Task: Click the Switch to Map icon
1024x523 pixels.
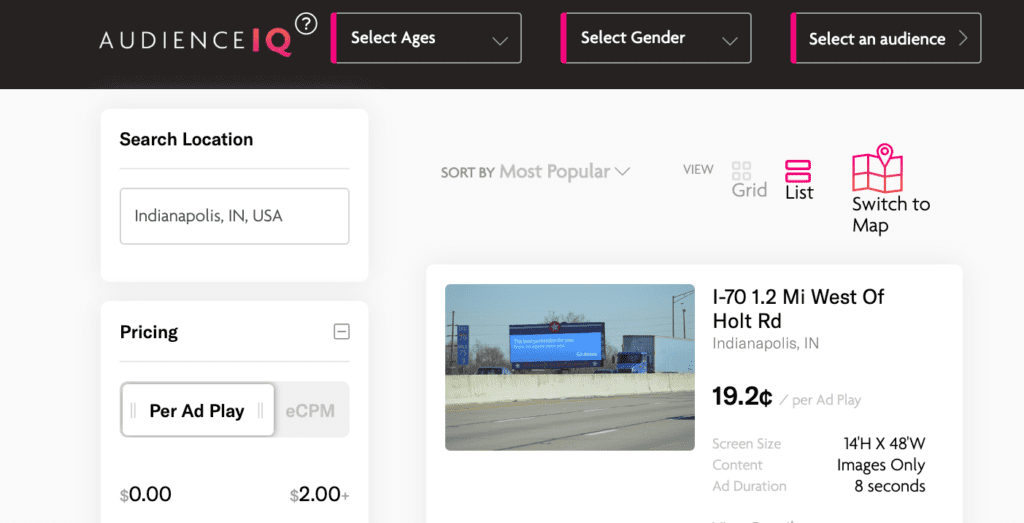Action: [877, 169]
